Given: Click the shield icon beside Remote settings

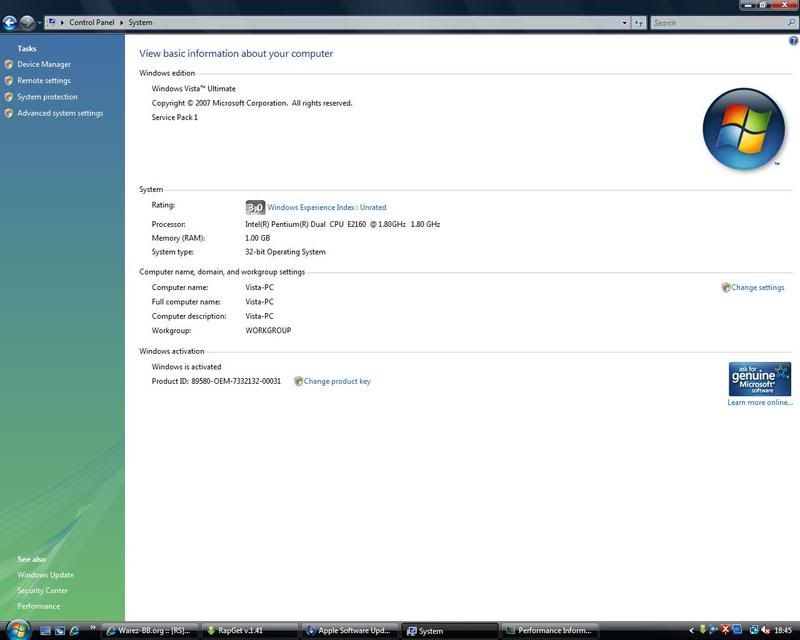Looking at the screenshot, I should pyautogui.click(x=9, y=81).
